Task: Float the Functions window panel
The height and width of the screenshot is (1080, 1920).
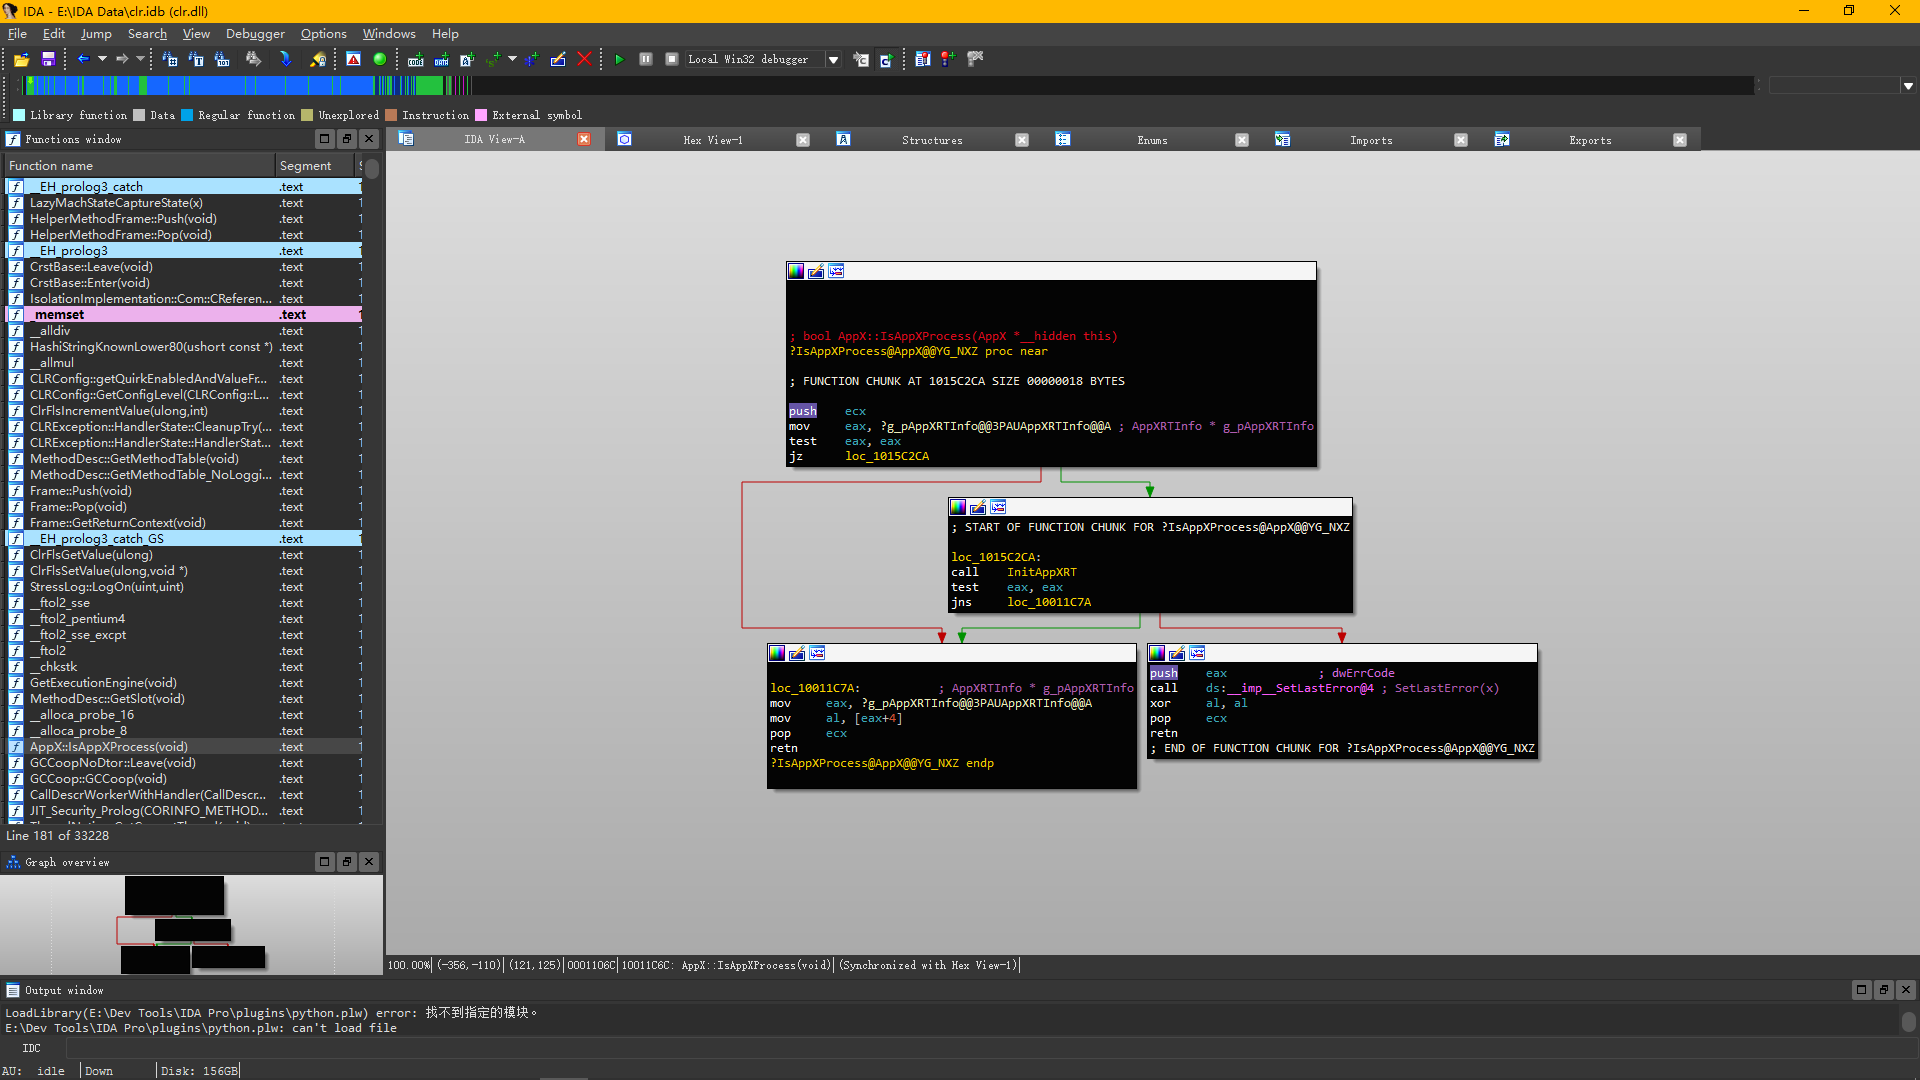Action: [x=346, y=139]
